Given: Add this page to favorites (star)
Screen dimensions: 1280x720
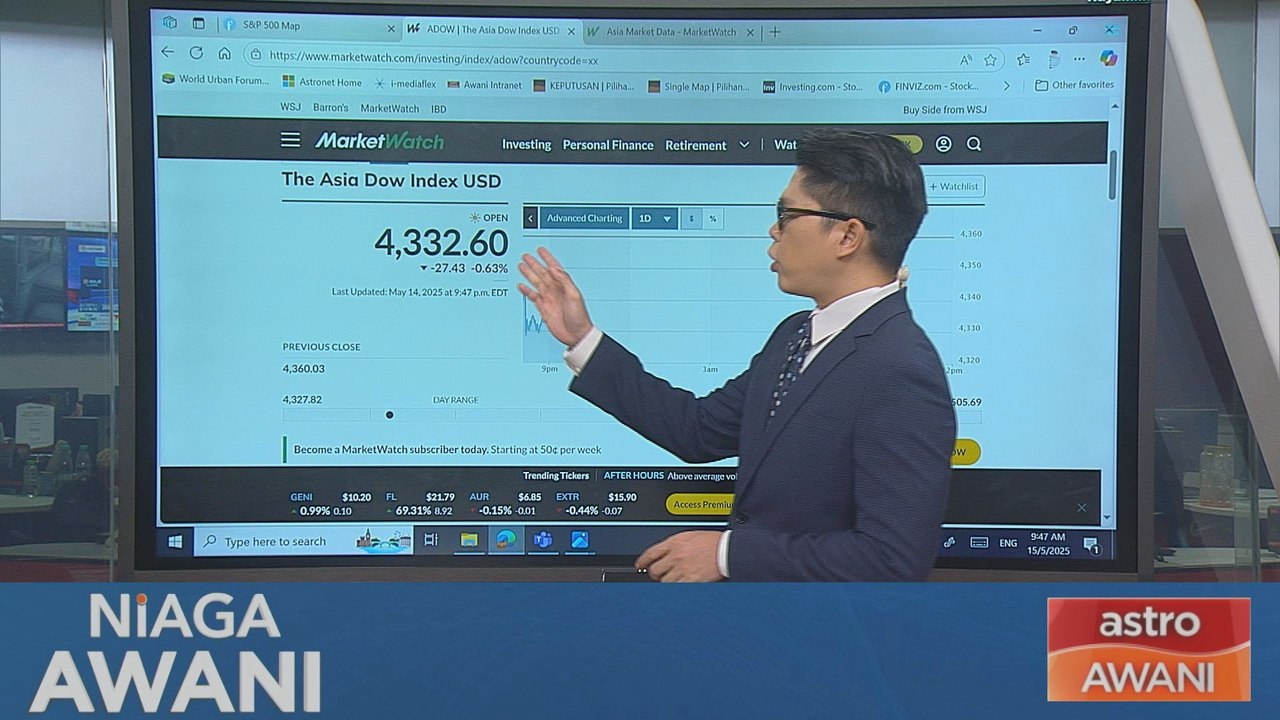Looking at the screenshot, I should (990, 59).
